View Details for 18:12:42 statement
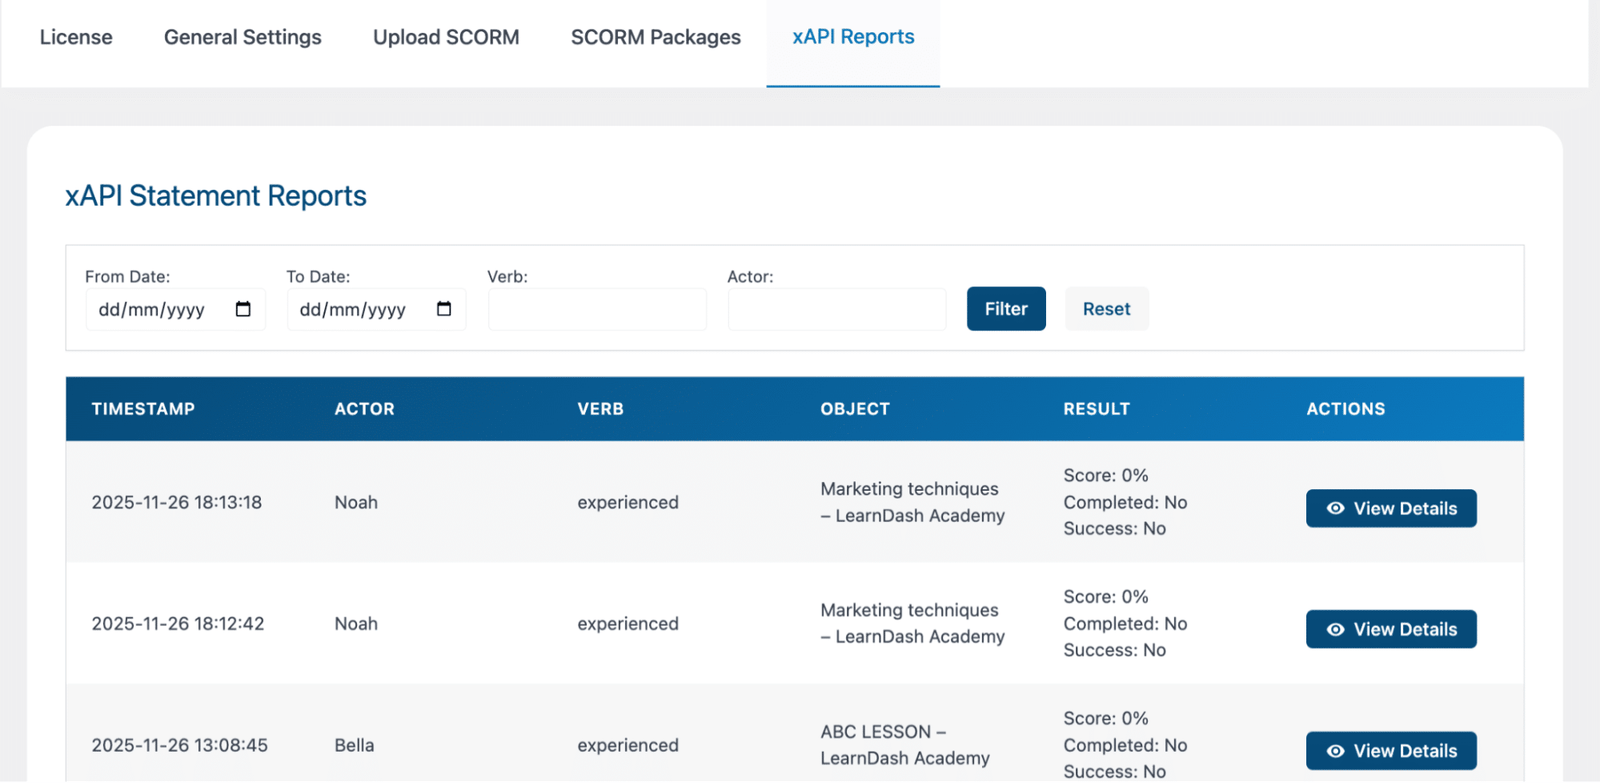Screen dimensions: 1600x783 [1391, 629]
